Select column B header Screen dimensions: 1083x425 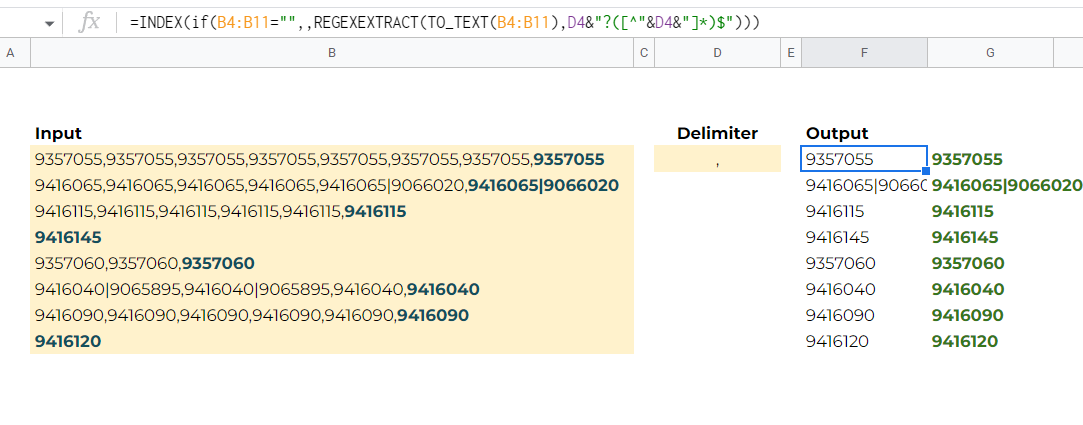click(332, 53)
